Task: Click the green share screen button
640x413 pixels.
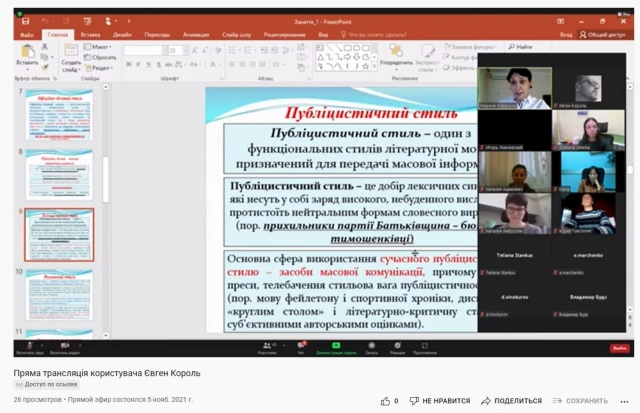Action: (x=334, y=346)
